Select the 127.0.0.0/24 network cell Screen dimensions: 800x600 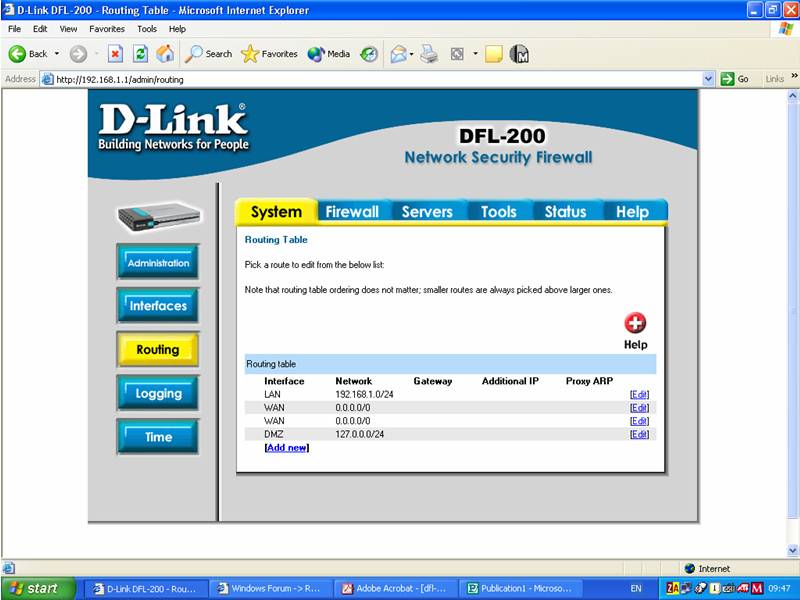(x=360, y=434)
